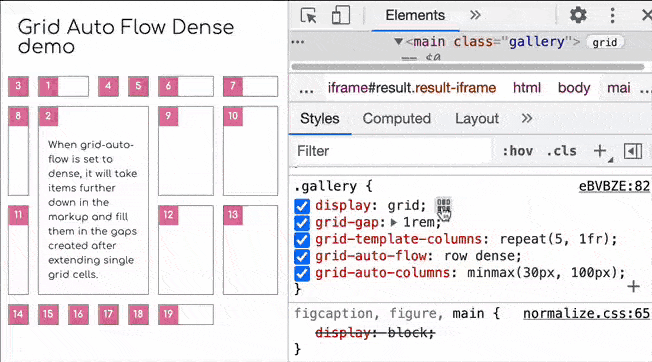Toggle the device toolbar icon
The height and width of the screenshot is (362, 652).
coord(341,15)
